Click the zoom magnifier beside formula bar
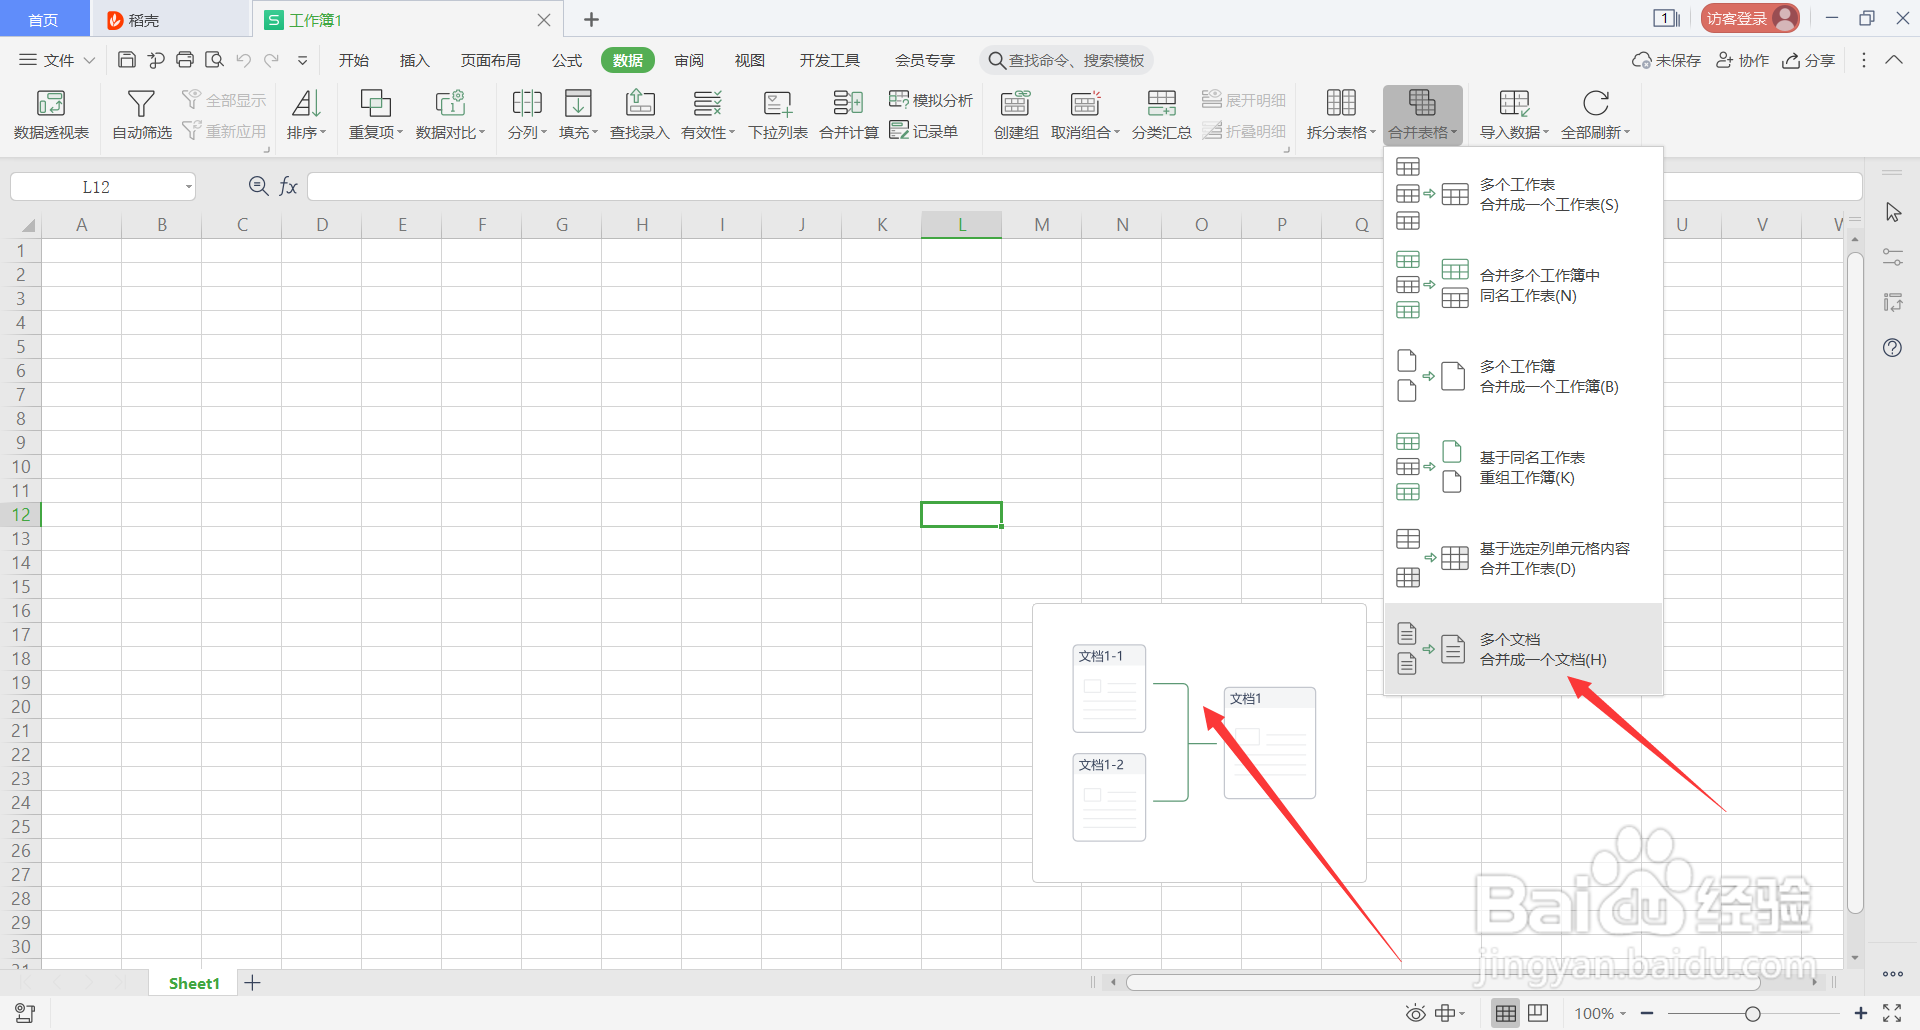 coord(258,186)
